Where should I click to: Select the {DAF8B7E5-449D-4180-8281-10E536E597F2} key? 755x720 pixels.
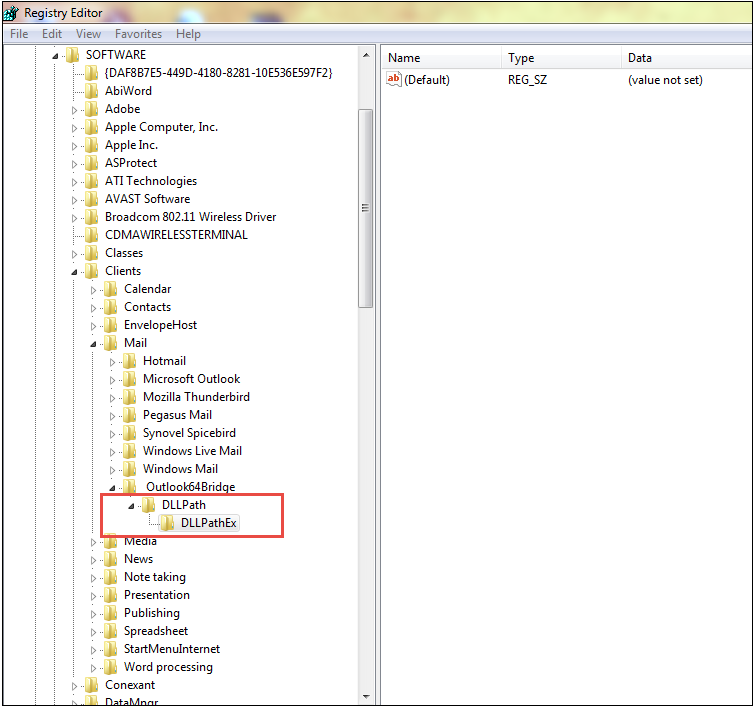point(219,73)
